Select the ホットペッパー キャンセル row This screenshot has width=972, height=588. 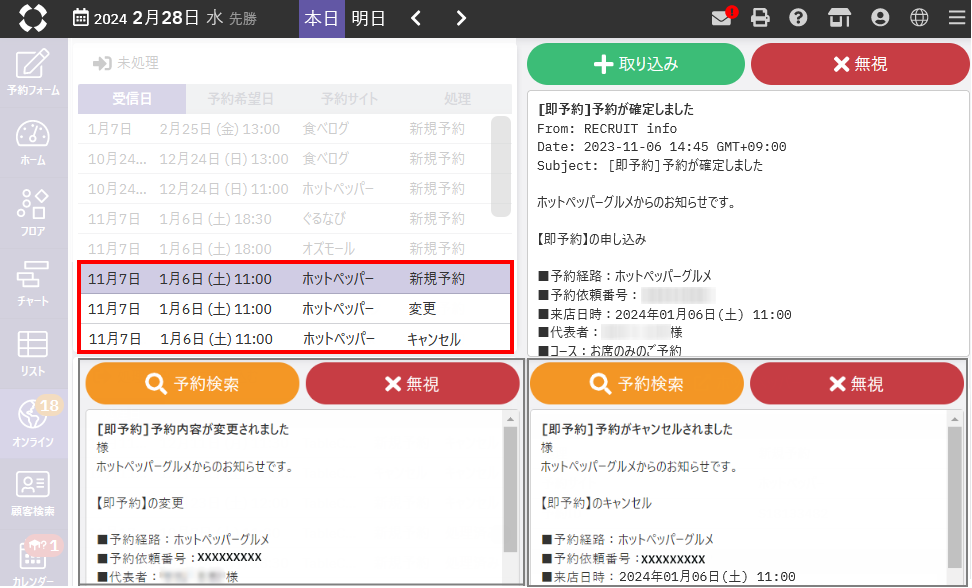(295, 339)
